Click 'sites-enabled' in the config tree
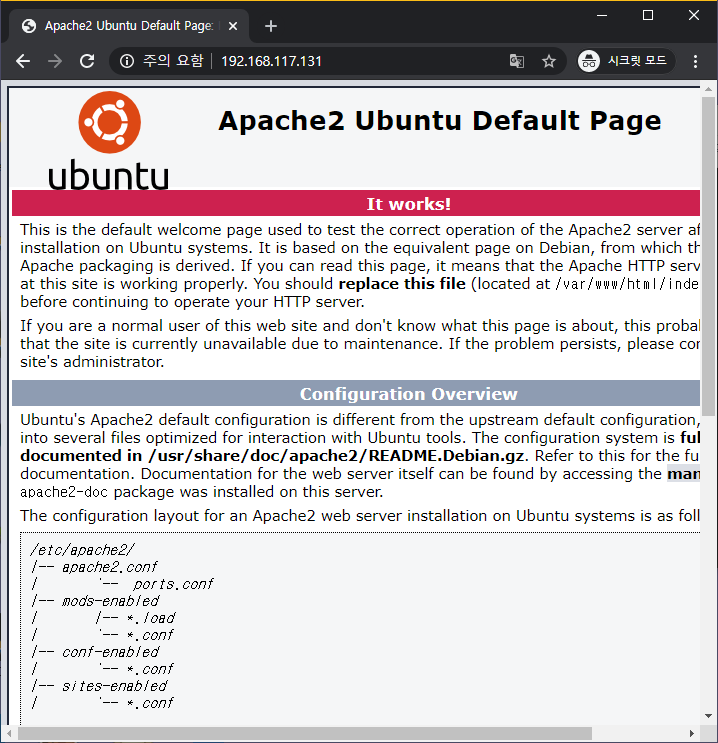This screenshot has width=718, height=743. (x=114, y=686)
